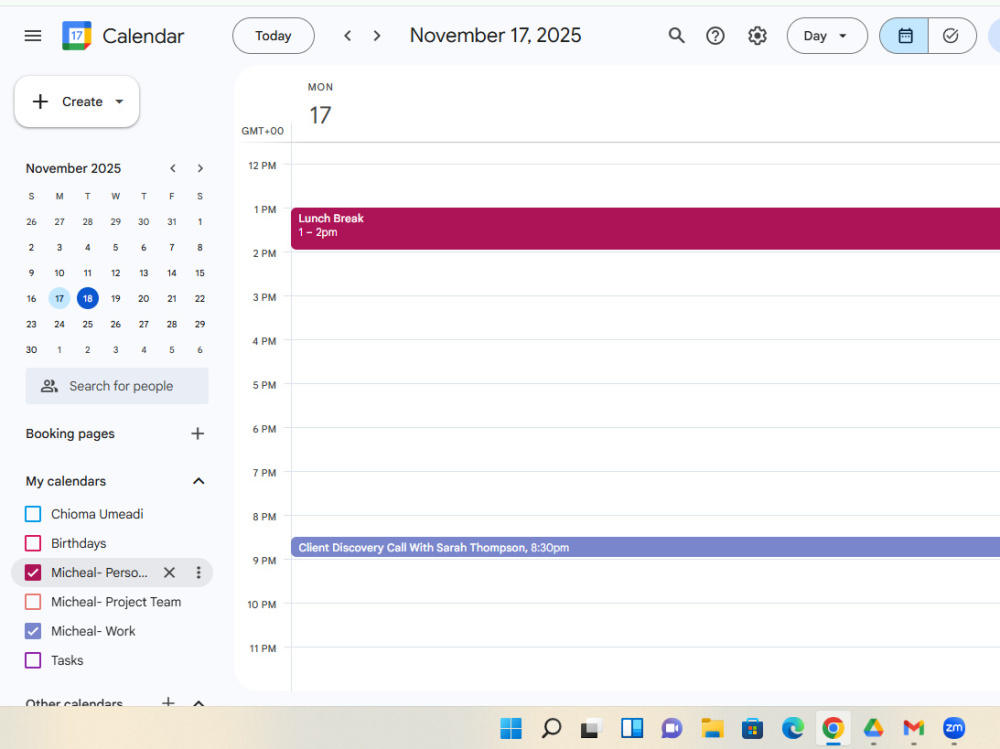
Task: Click the day number 17 header
Action: click(x=320, y=115)
